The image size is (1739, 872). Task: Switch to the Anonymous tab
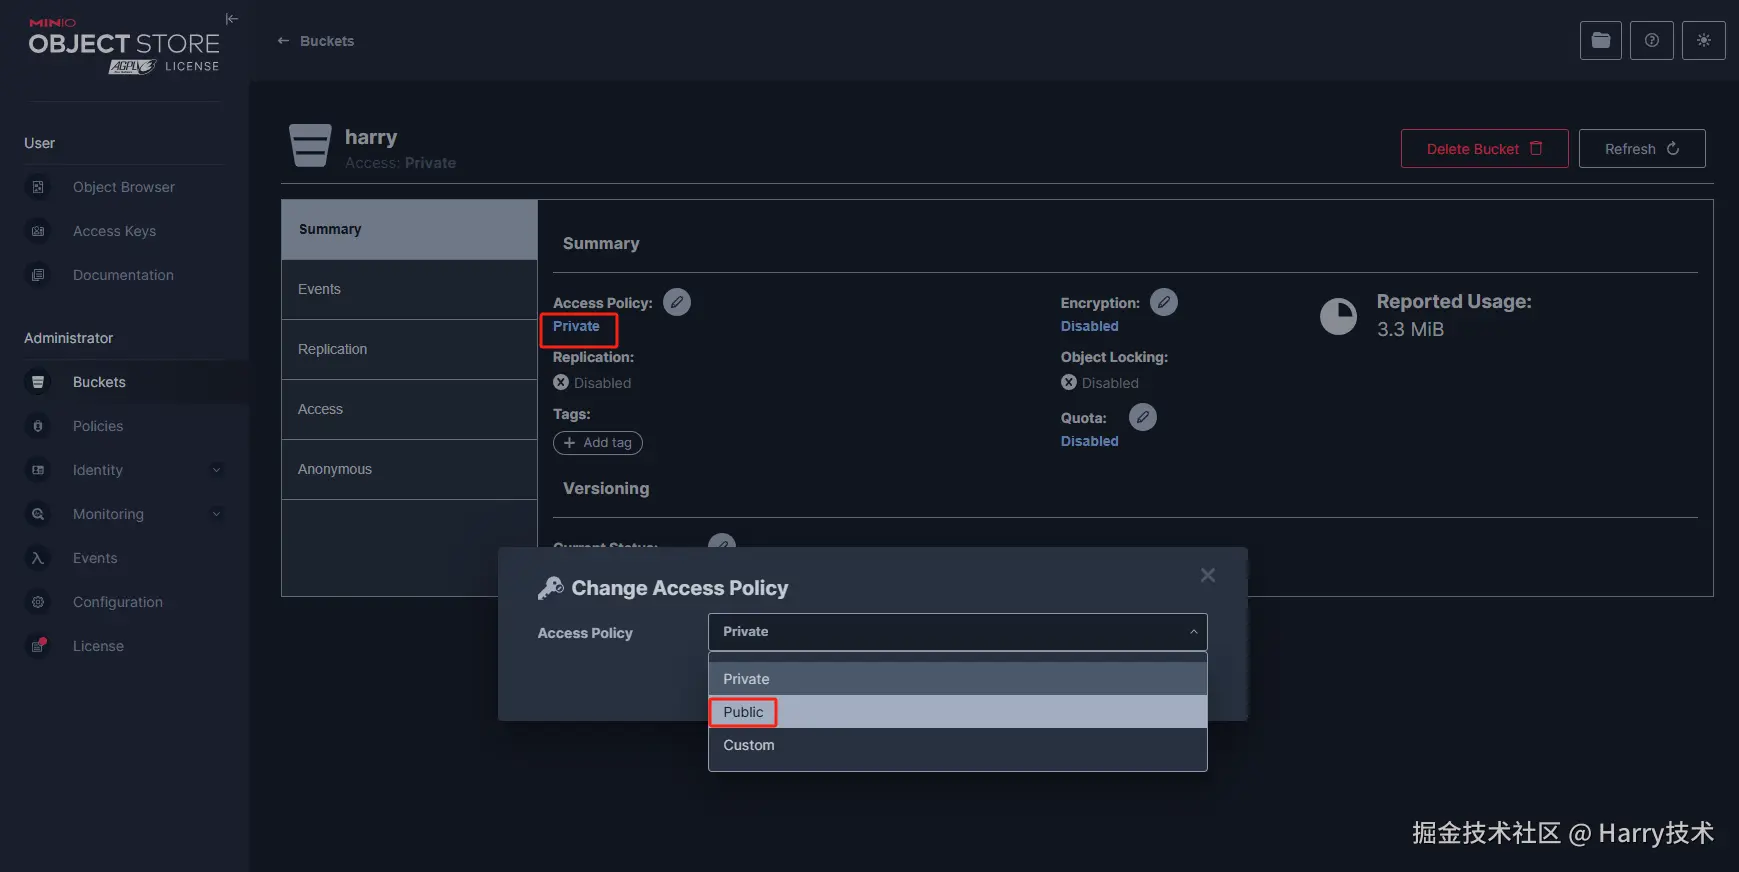click(x=409, y=470)
